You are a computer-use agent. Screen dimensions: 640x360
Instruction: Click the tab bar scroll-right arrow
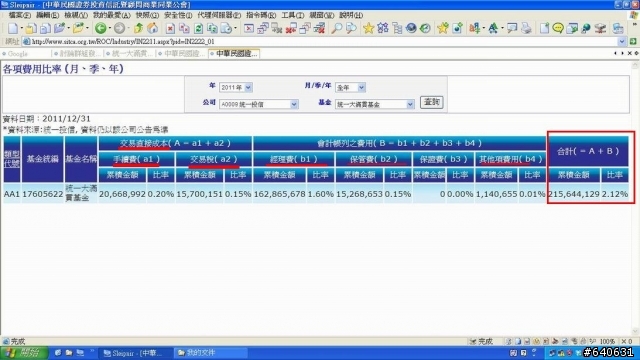coord(622,53)
